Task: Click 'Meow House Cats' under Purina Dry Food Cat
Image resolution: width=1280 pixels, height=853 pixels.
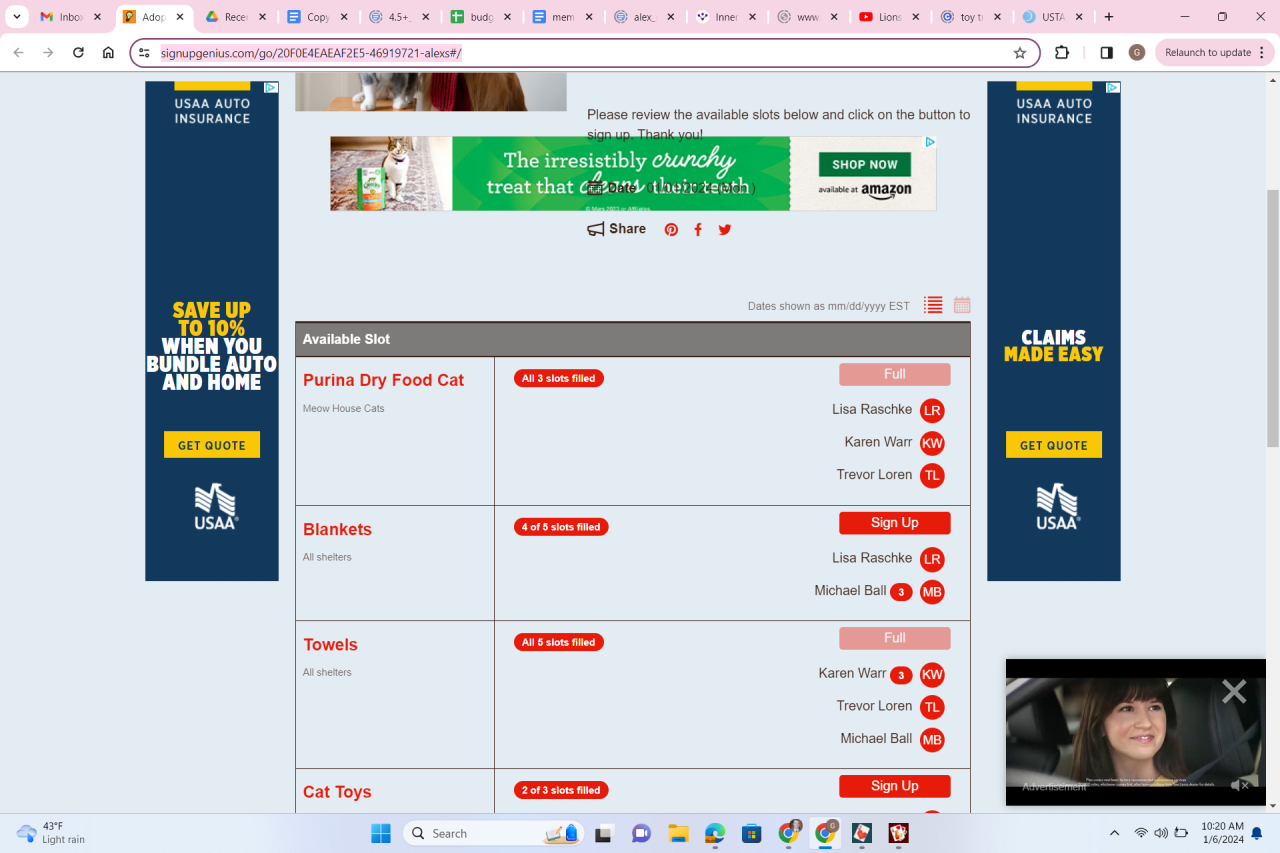Action: (344, 408)
